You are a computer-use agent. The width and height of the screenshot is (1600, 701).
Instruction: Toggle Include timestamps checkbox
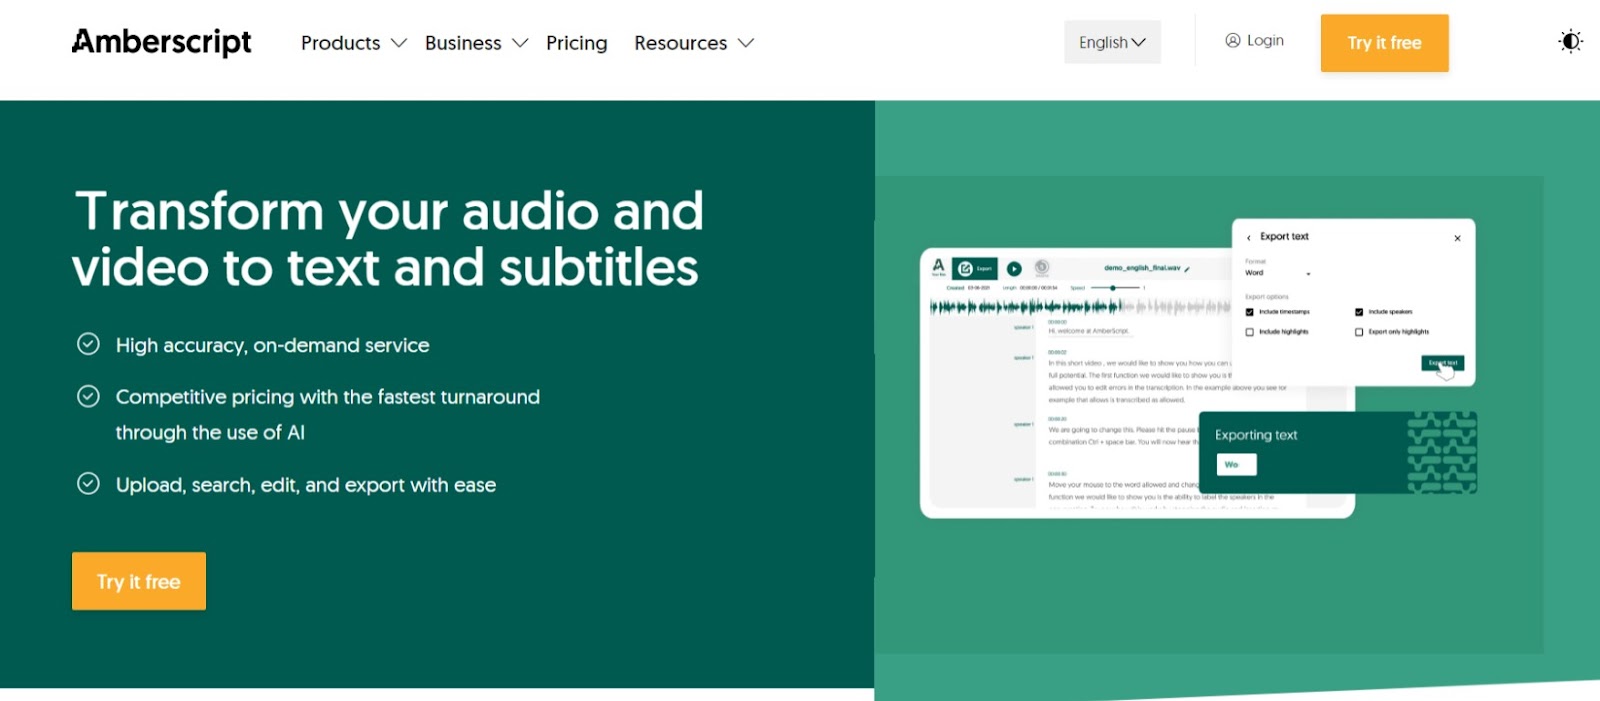click(x=1249, y=312)
